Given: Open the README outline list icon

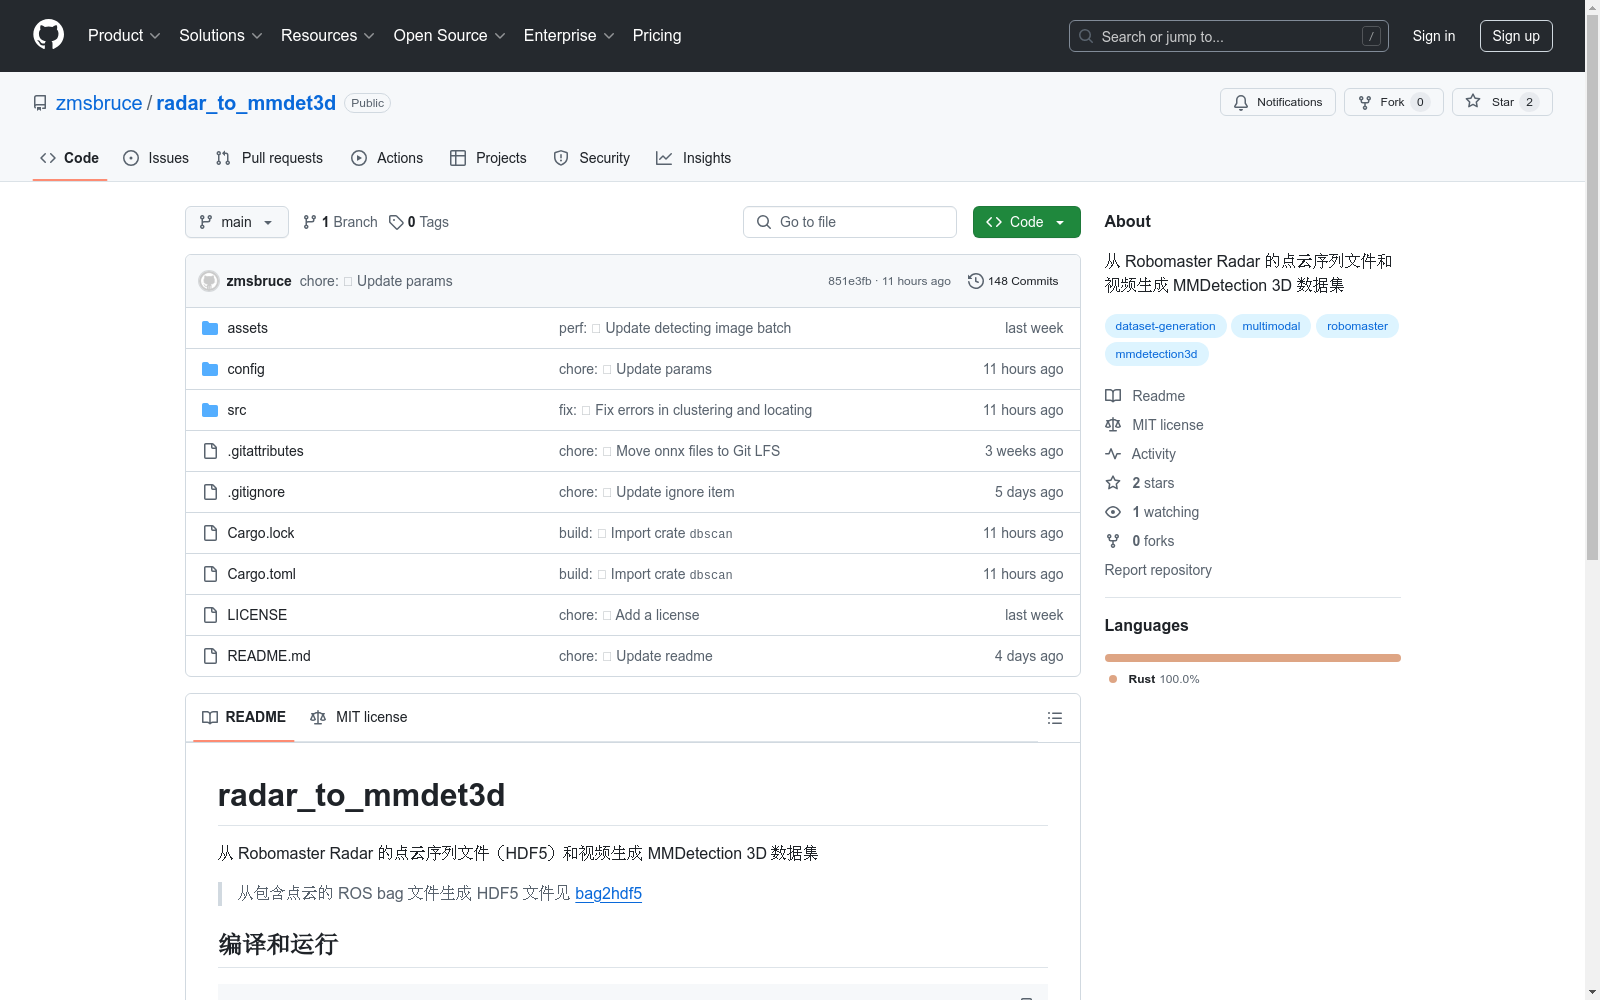Looking at the screenshot, I should (1054, 718).
